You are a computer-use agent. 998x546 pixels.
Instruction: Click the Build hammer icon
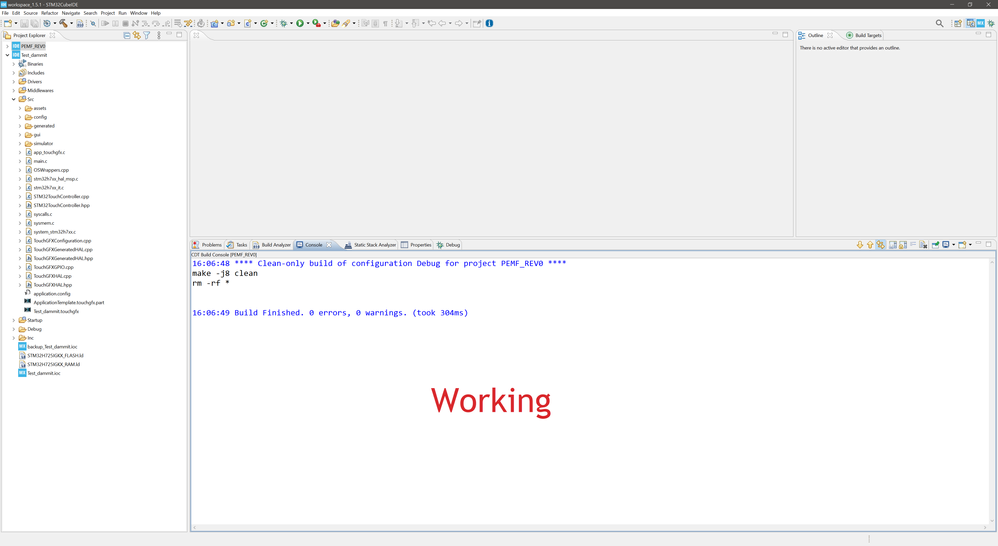pos(64,23)
